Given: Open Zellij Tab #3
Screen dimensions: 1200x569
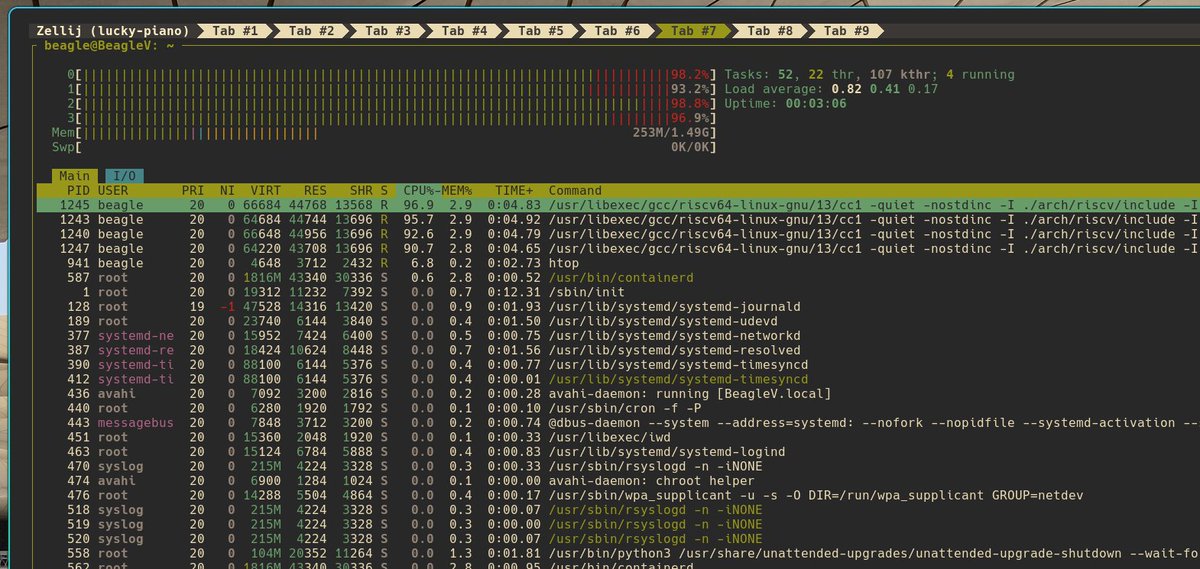Looking at the screenshot, I should pyautogui.click(x=388, y=31).
